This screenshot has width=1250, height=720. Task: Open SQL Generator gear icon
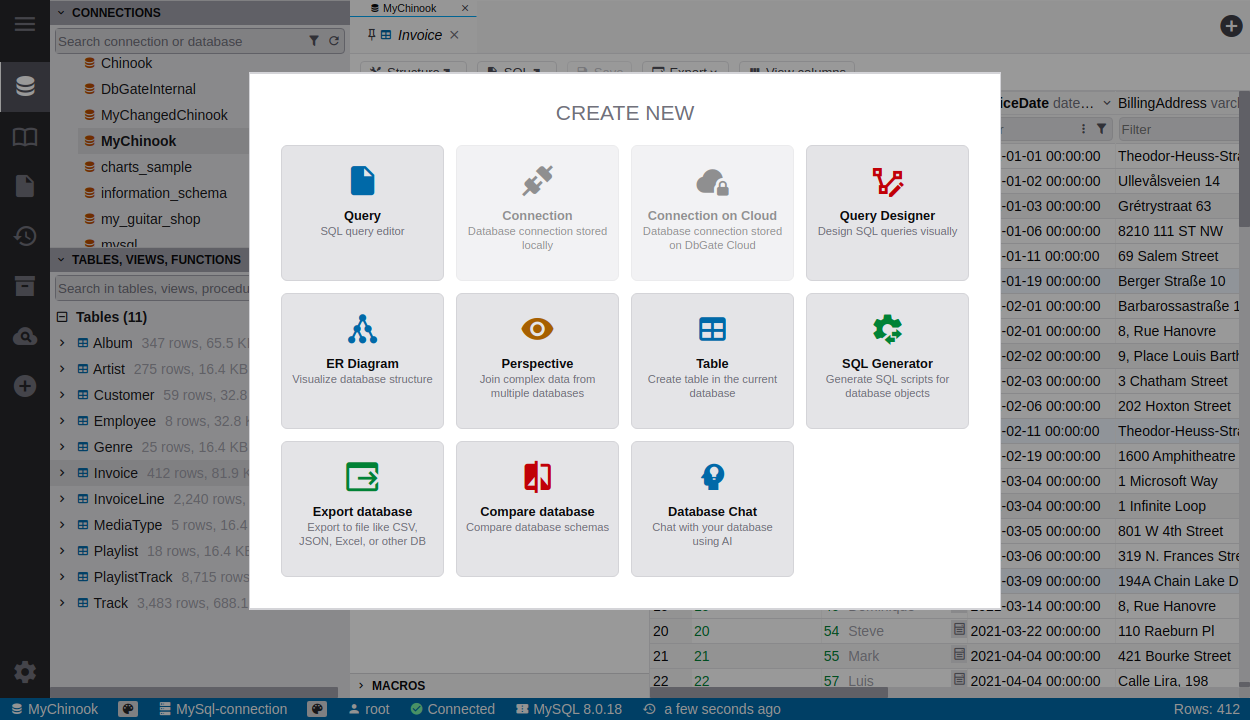pos(887,329)
